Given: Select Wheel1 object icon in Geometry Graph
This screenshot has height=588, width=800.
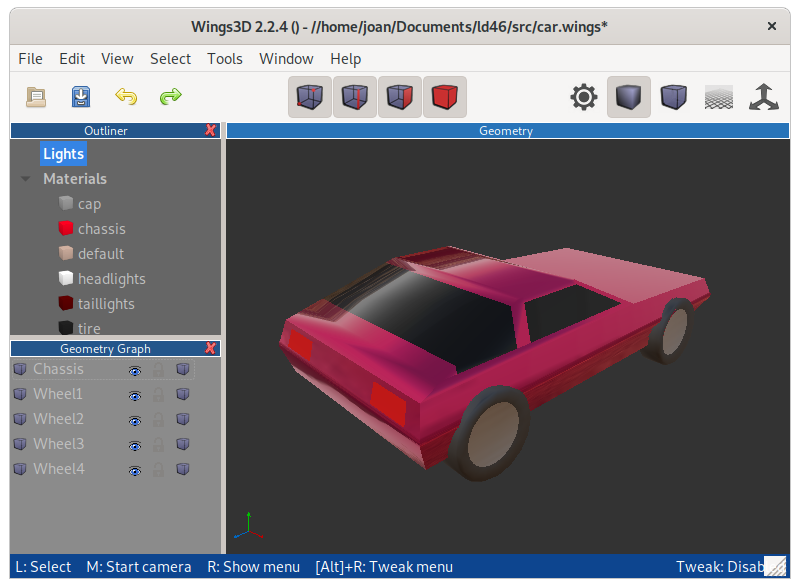Looking at the screenshot, I should point(20,394).
